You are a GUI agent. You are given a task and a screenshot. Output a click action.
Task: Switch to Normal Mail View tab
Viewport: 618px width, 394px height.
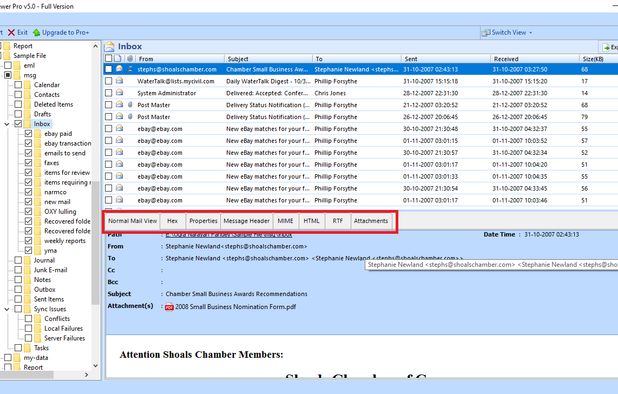click(132, 221)
